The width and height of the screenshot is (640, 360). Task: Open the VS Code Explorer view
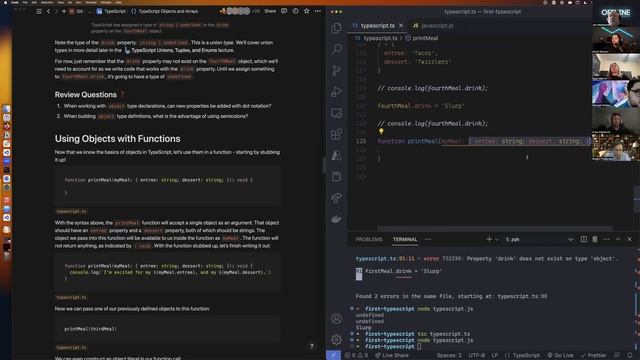click(x=336, y=28)
